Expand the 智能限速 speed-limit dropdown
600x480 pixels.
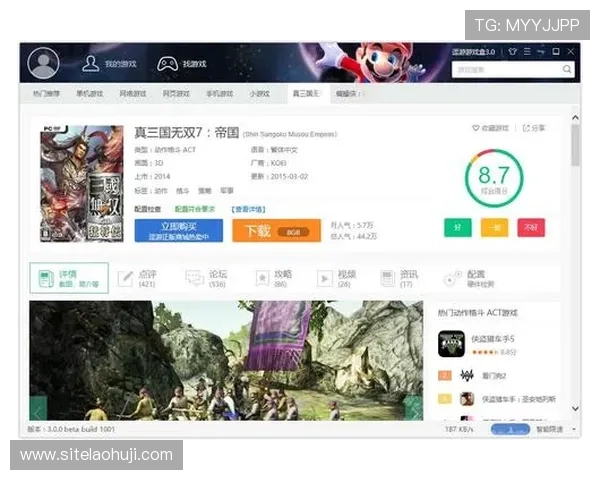point(574,429)
